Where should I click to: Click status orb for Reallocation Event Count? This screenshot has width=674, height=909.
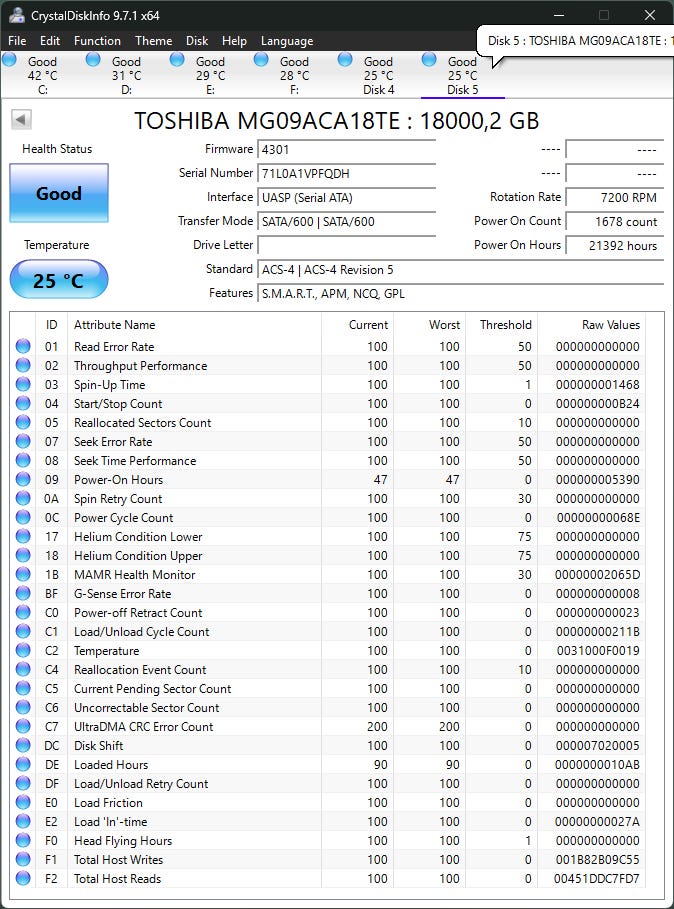pos(23,670)
